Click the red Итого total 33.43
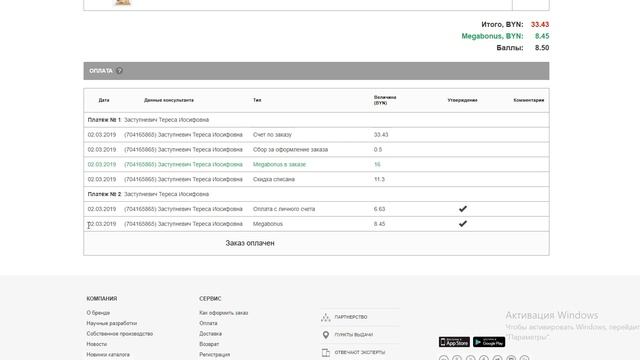 tap(540, 24)
